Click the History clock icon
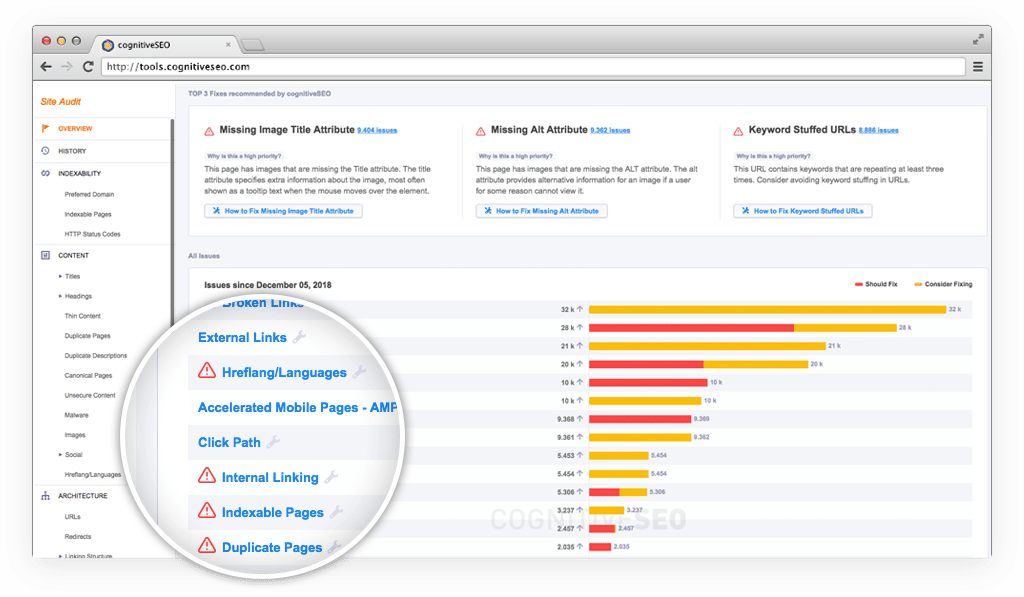The height and width of the screenshot is (597, 1024). tap(45, 151)
